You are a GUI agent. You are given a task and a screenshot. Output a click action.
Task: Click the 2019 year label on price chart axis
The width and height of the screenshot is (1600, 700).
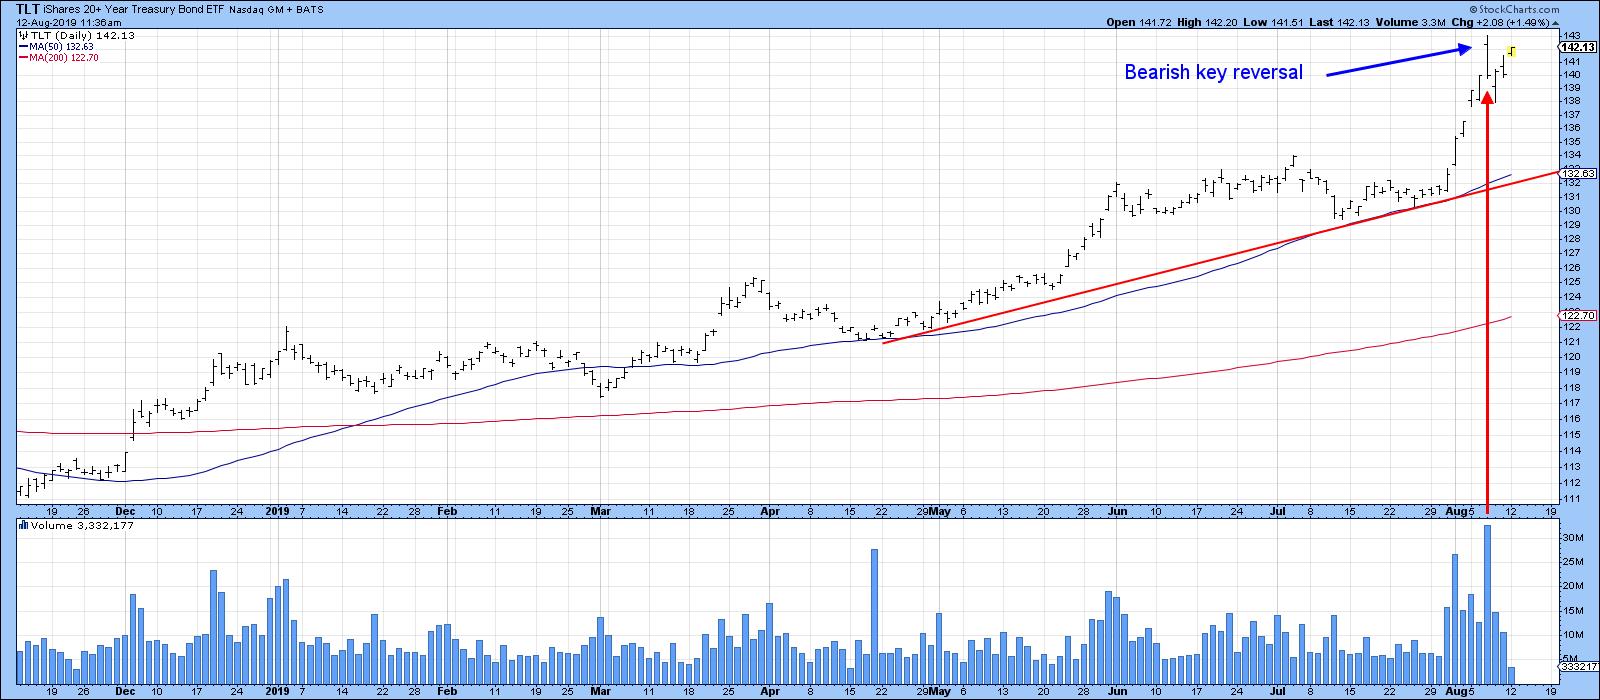[x=277, y=510]
